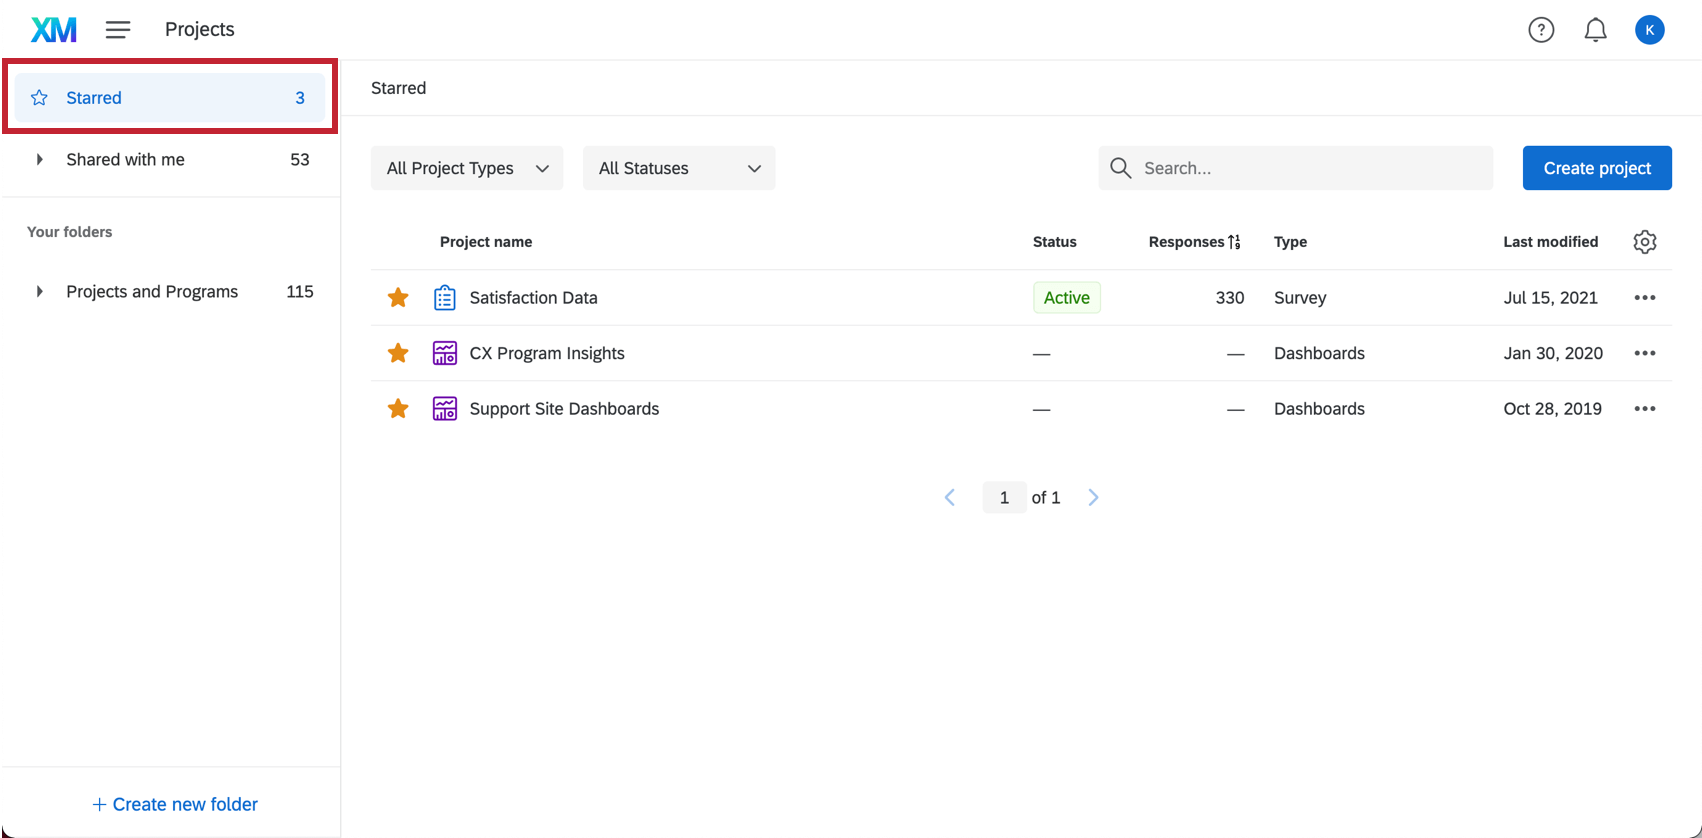Unstar the Support Site Dashboards project
This screenshot has width=1702, height=838.
click(x=398, y=409)
